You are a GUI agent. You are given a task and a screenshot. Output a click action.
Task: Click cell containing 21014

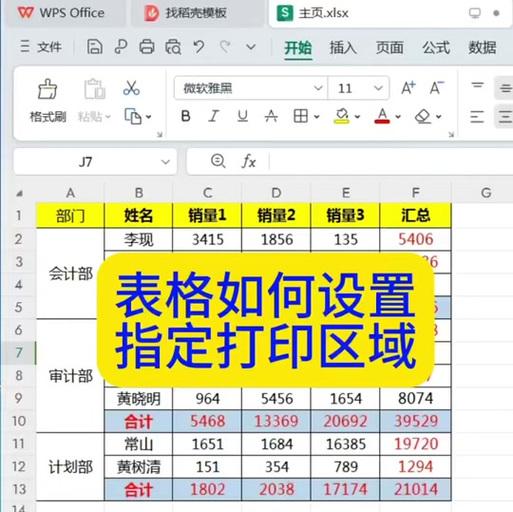point(415,490)
